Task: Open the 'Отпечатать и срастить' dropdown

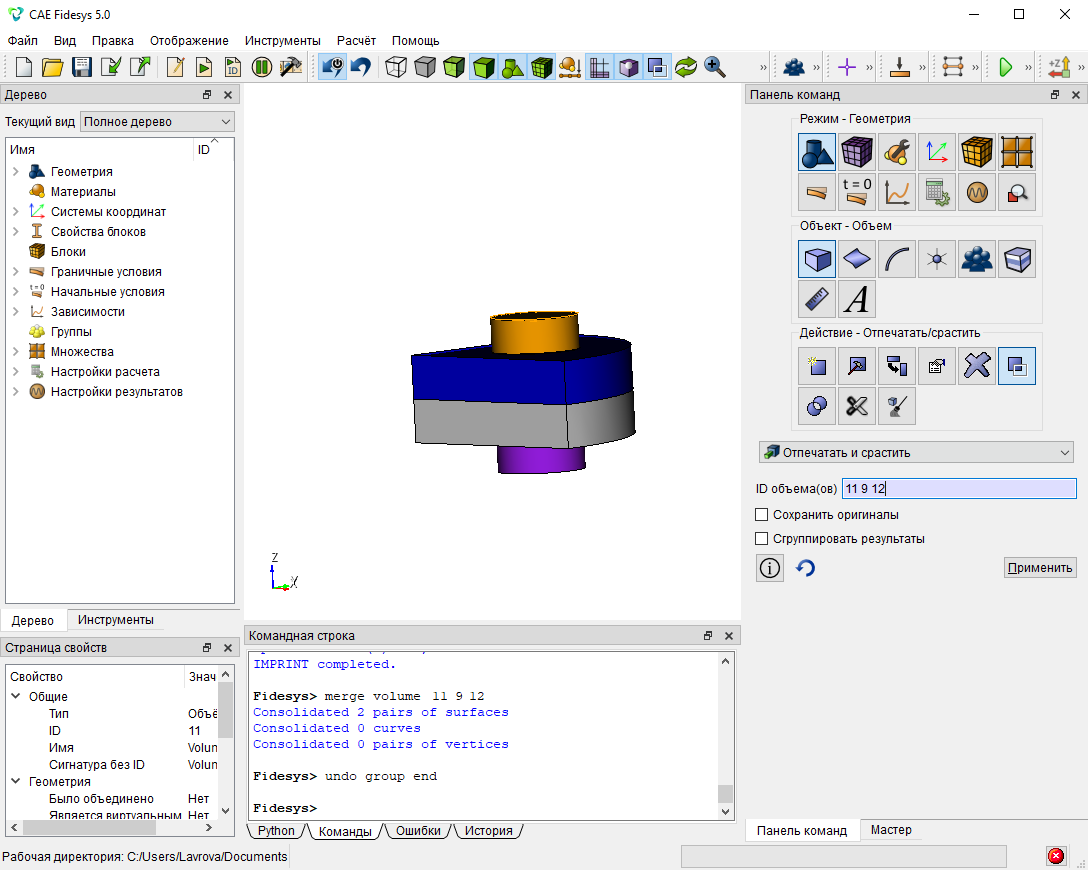Action: (x=916, y=452)
